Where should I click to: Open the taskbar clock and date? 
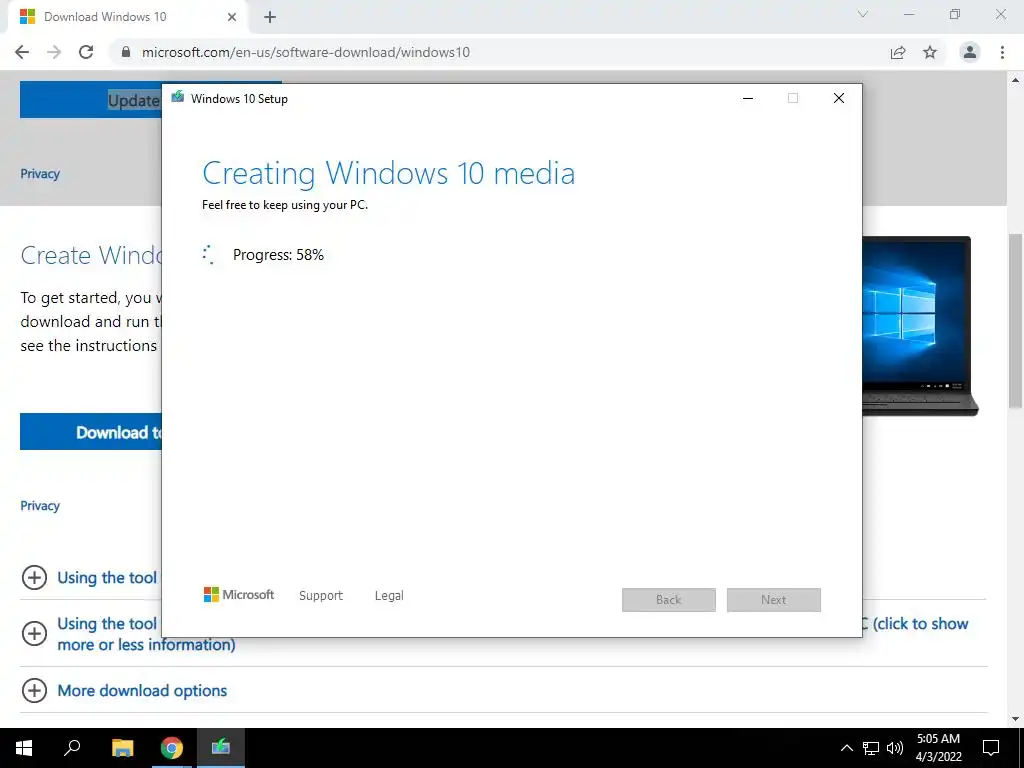938,748
